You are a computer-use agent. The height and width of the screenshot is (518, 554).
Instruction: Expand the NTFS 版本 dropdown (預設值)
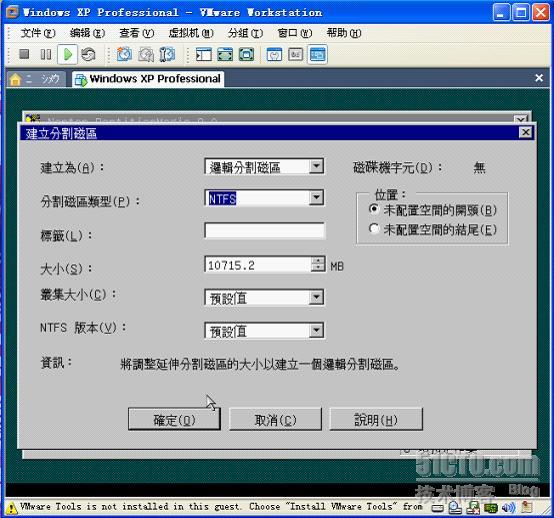click(316, 330)
